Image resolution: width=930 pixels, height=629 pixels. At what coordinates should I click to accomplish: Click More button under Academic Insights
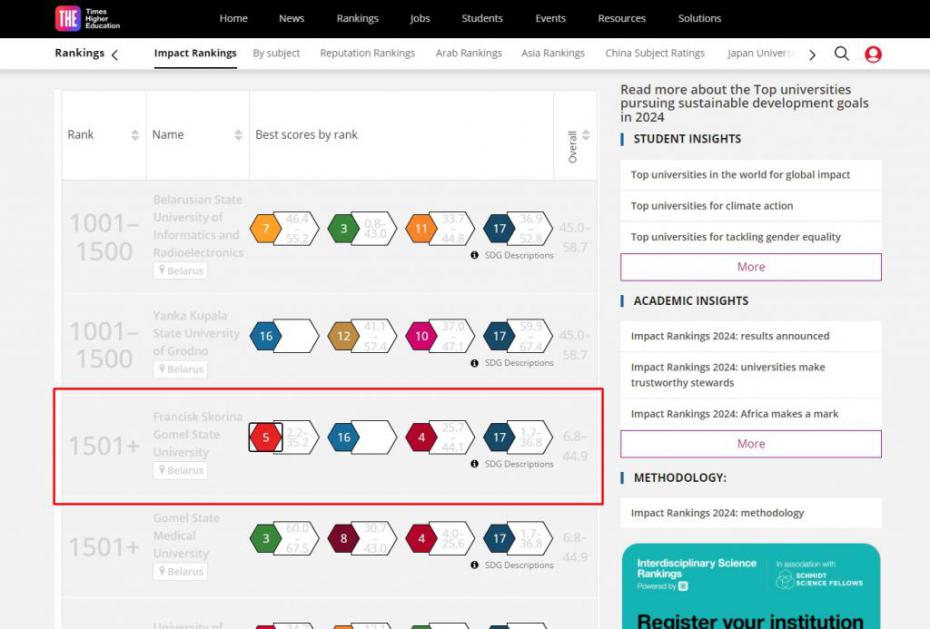tap(751, 444)
